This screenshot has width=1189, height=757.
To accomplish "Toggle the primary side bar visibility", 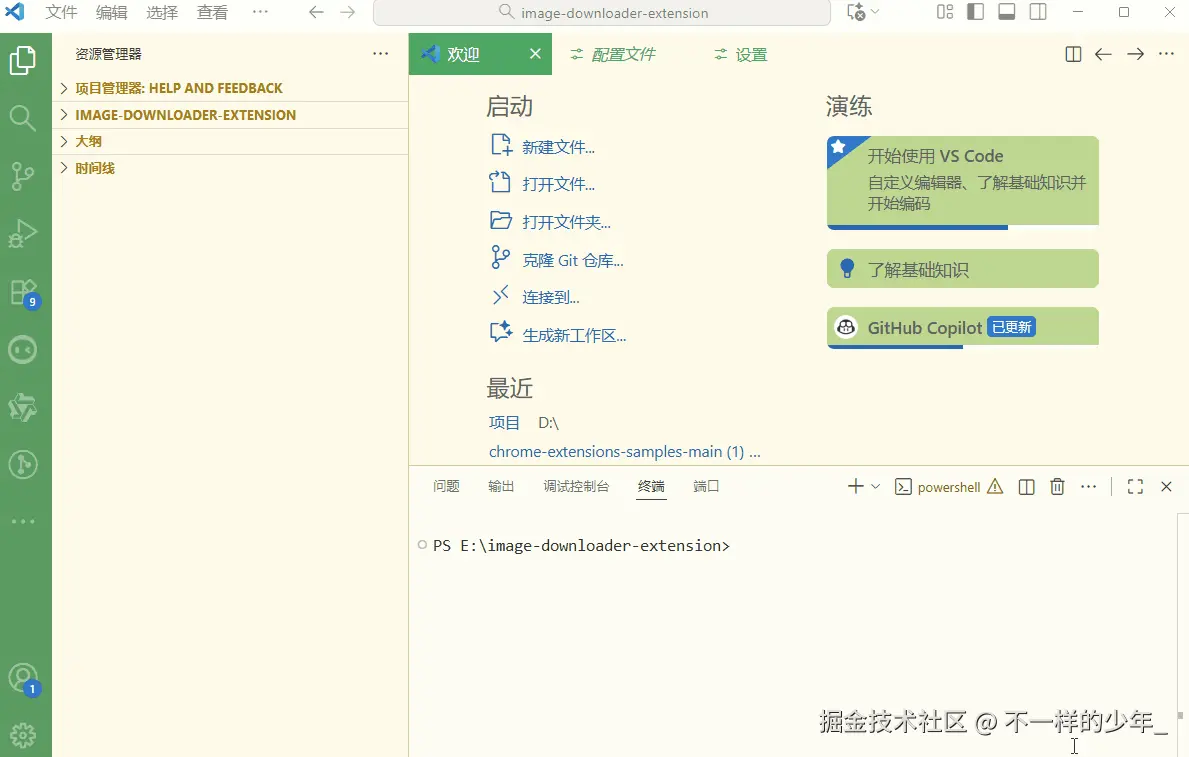I will point(976,12).
